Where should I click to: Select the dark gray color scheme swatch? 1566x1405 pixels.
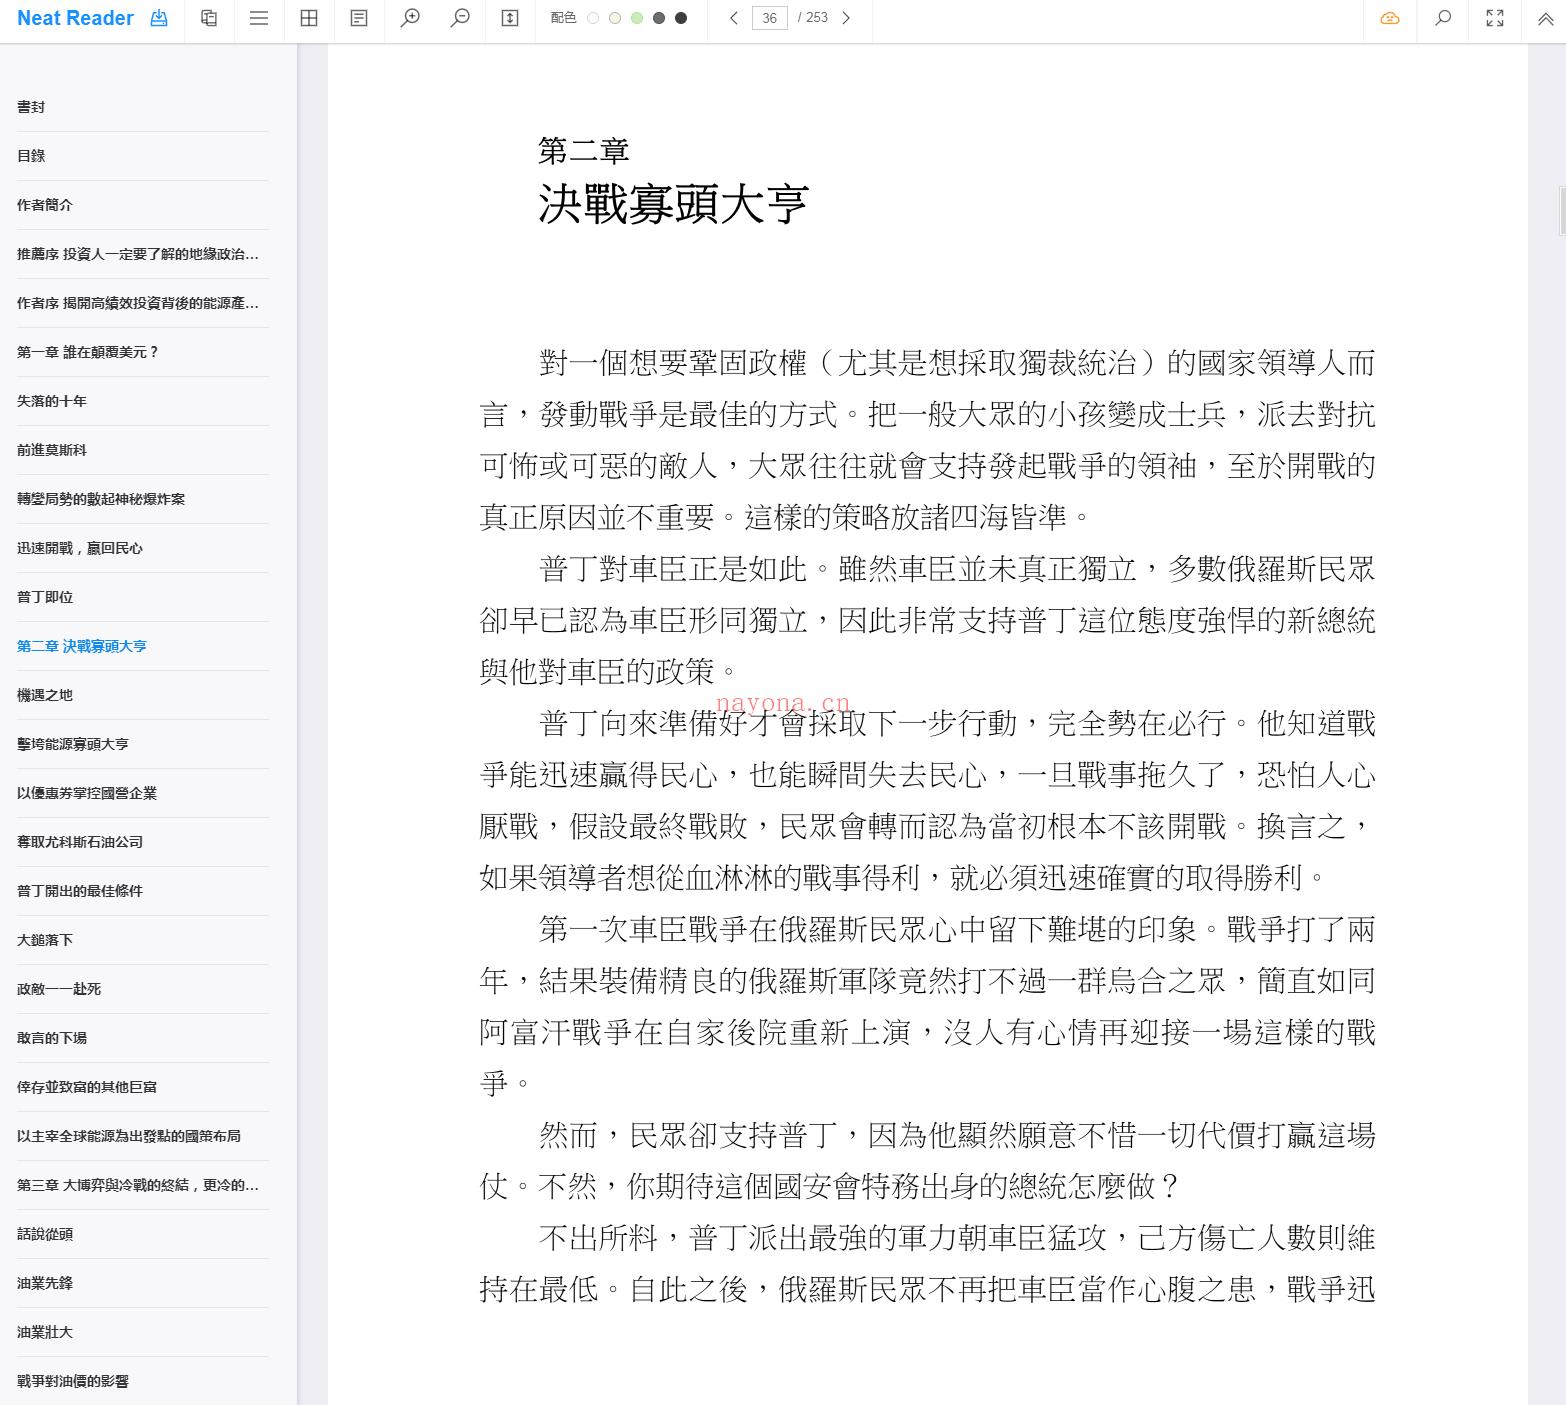[x=659, y=18]
